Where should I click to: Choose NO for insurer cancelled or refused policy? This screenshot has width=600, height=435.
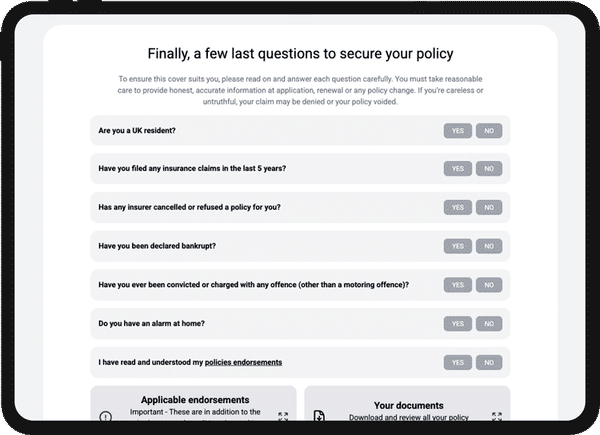[489, 207]
